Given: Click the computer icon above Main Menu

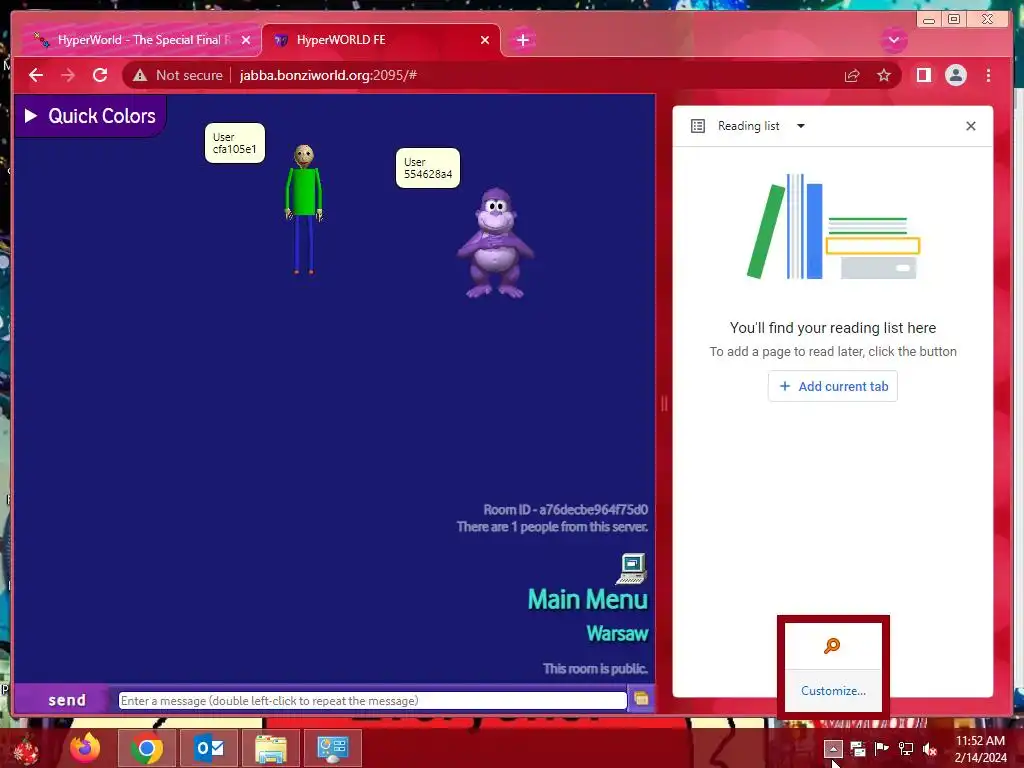Looking at the screenshot, I should (632, 569).
